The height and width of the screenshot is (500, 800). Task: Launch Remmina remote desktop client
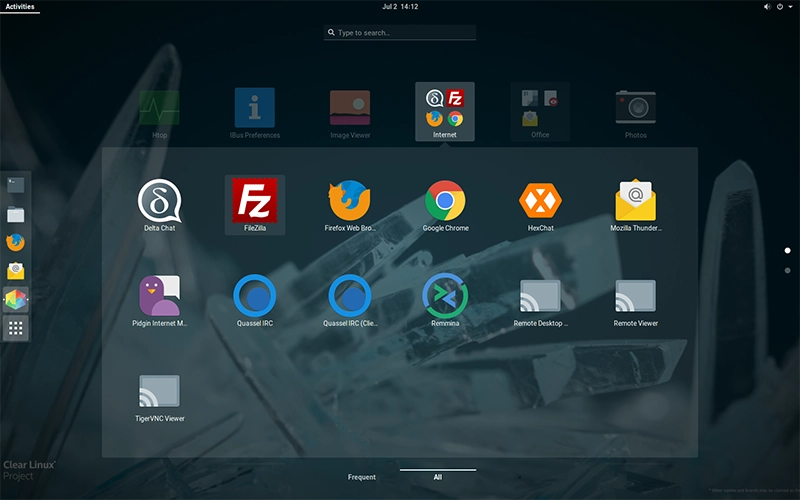[445, 300]
